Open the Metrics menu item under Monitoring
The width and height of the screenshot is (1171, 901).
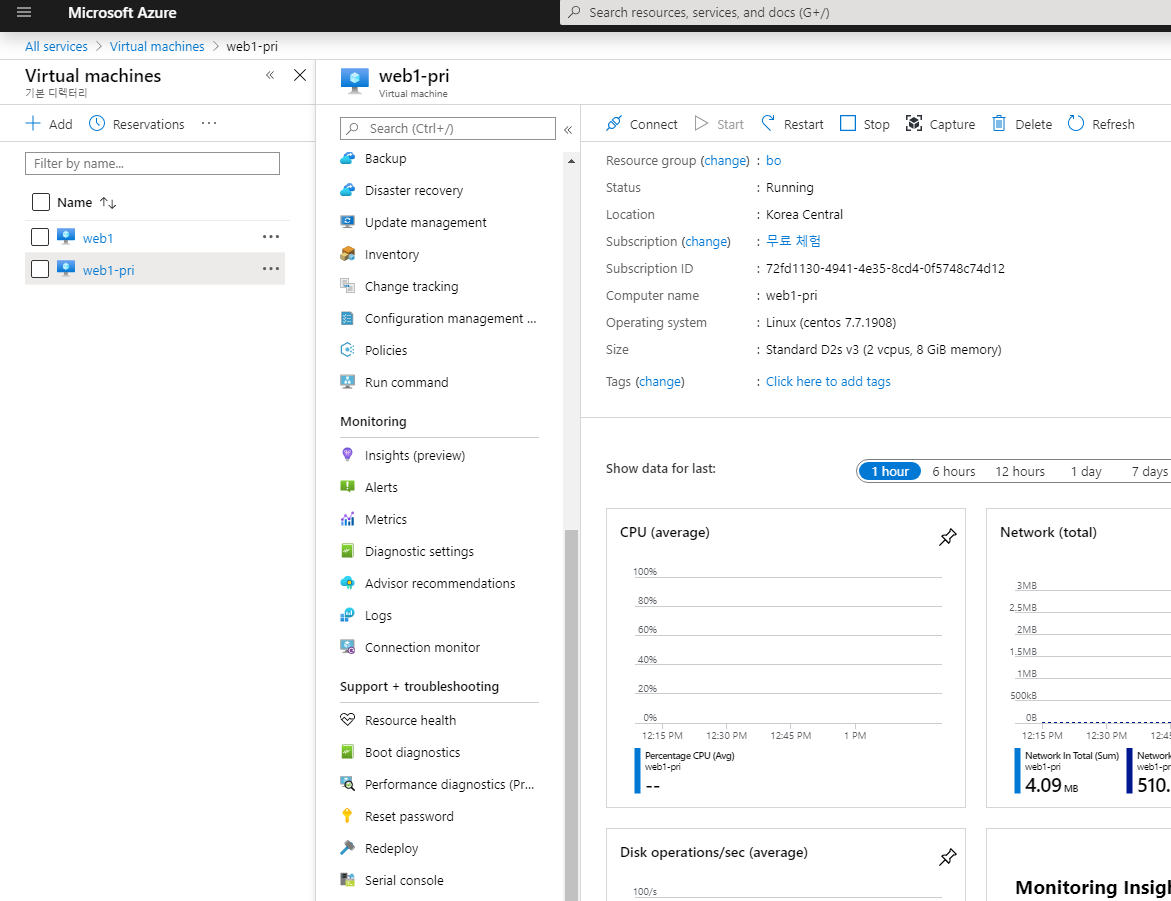[385, 519]
